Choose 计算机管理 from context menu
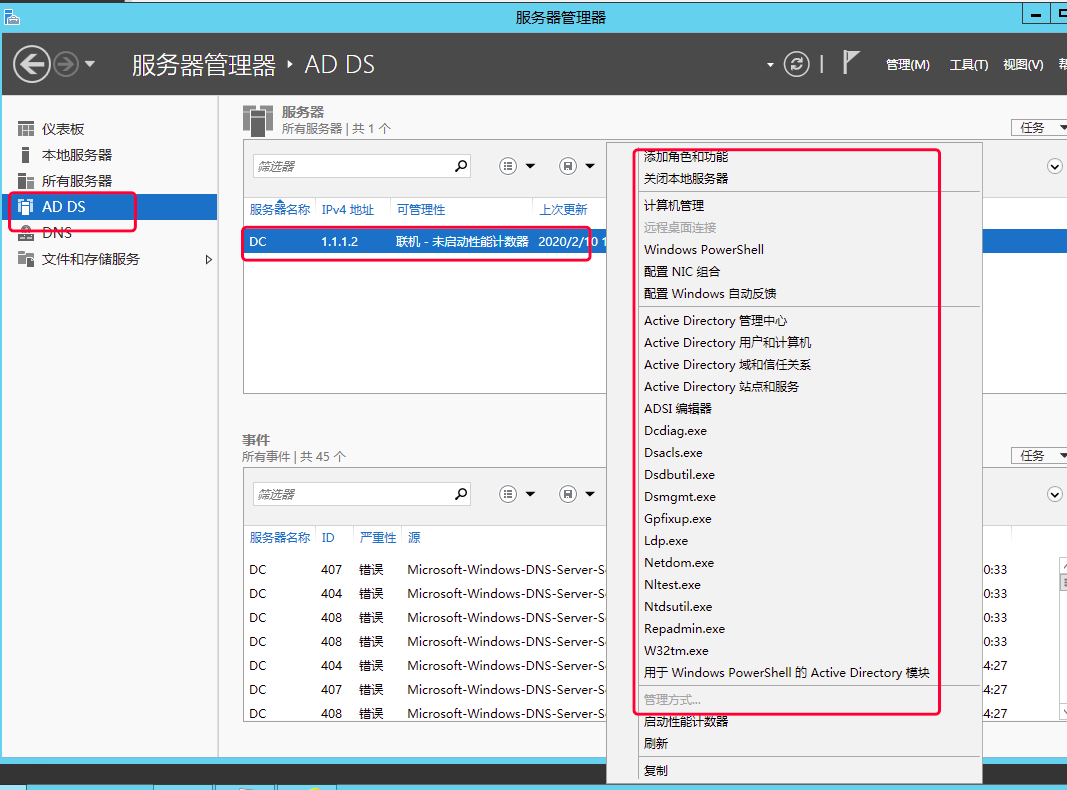This screenshot has width=1067, height=790. tap(674, 205)
